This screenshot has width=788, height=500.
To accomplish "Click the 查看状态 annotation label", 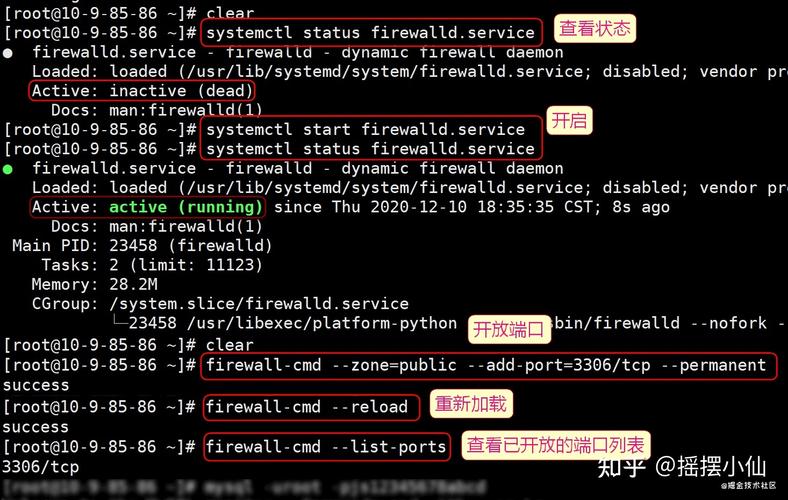I will point(595,29).
